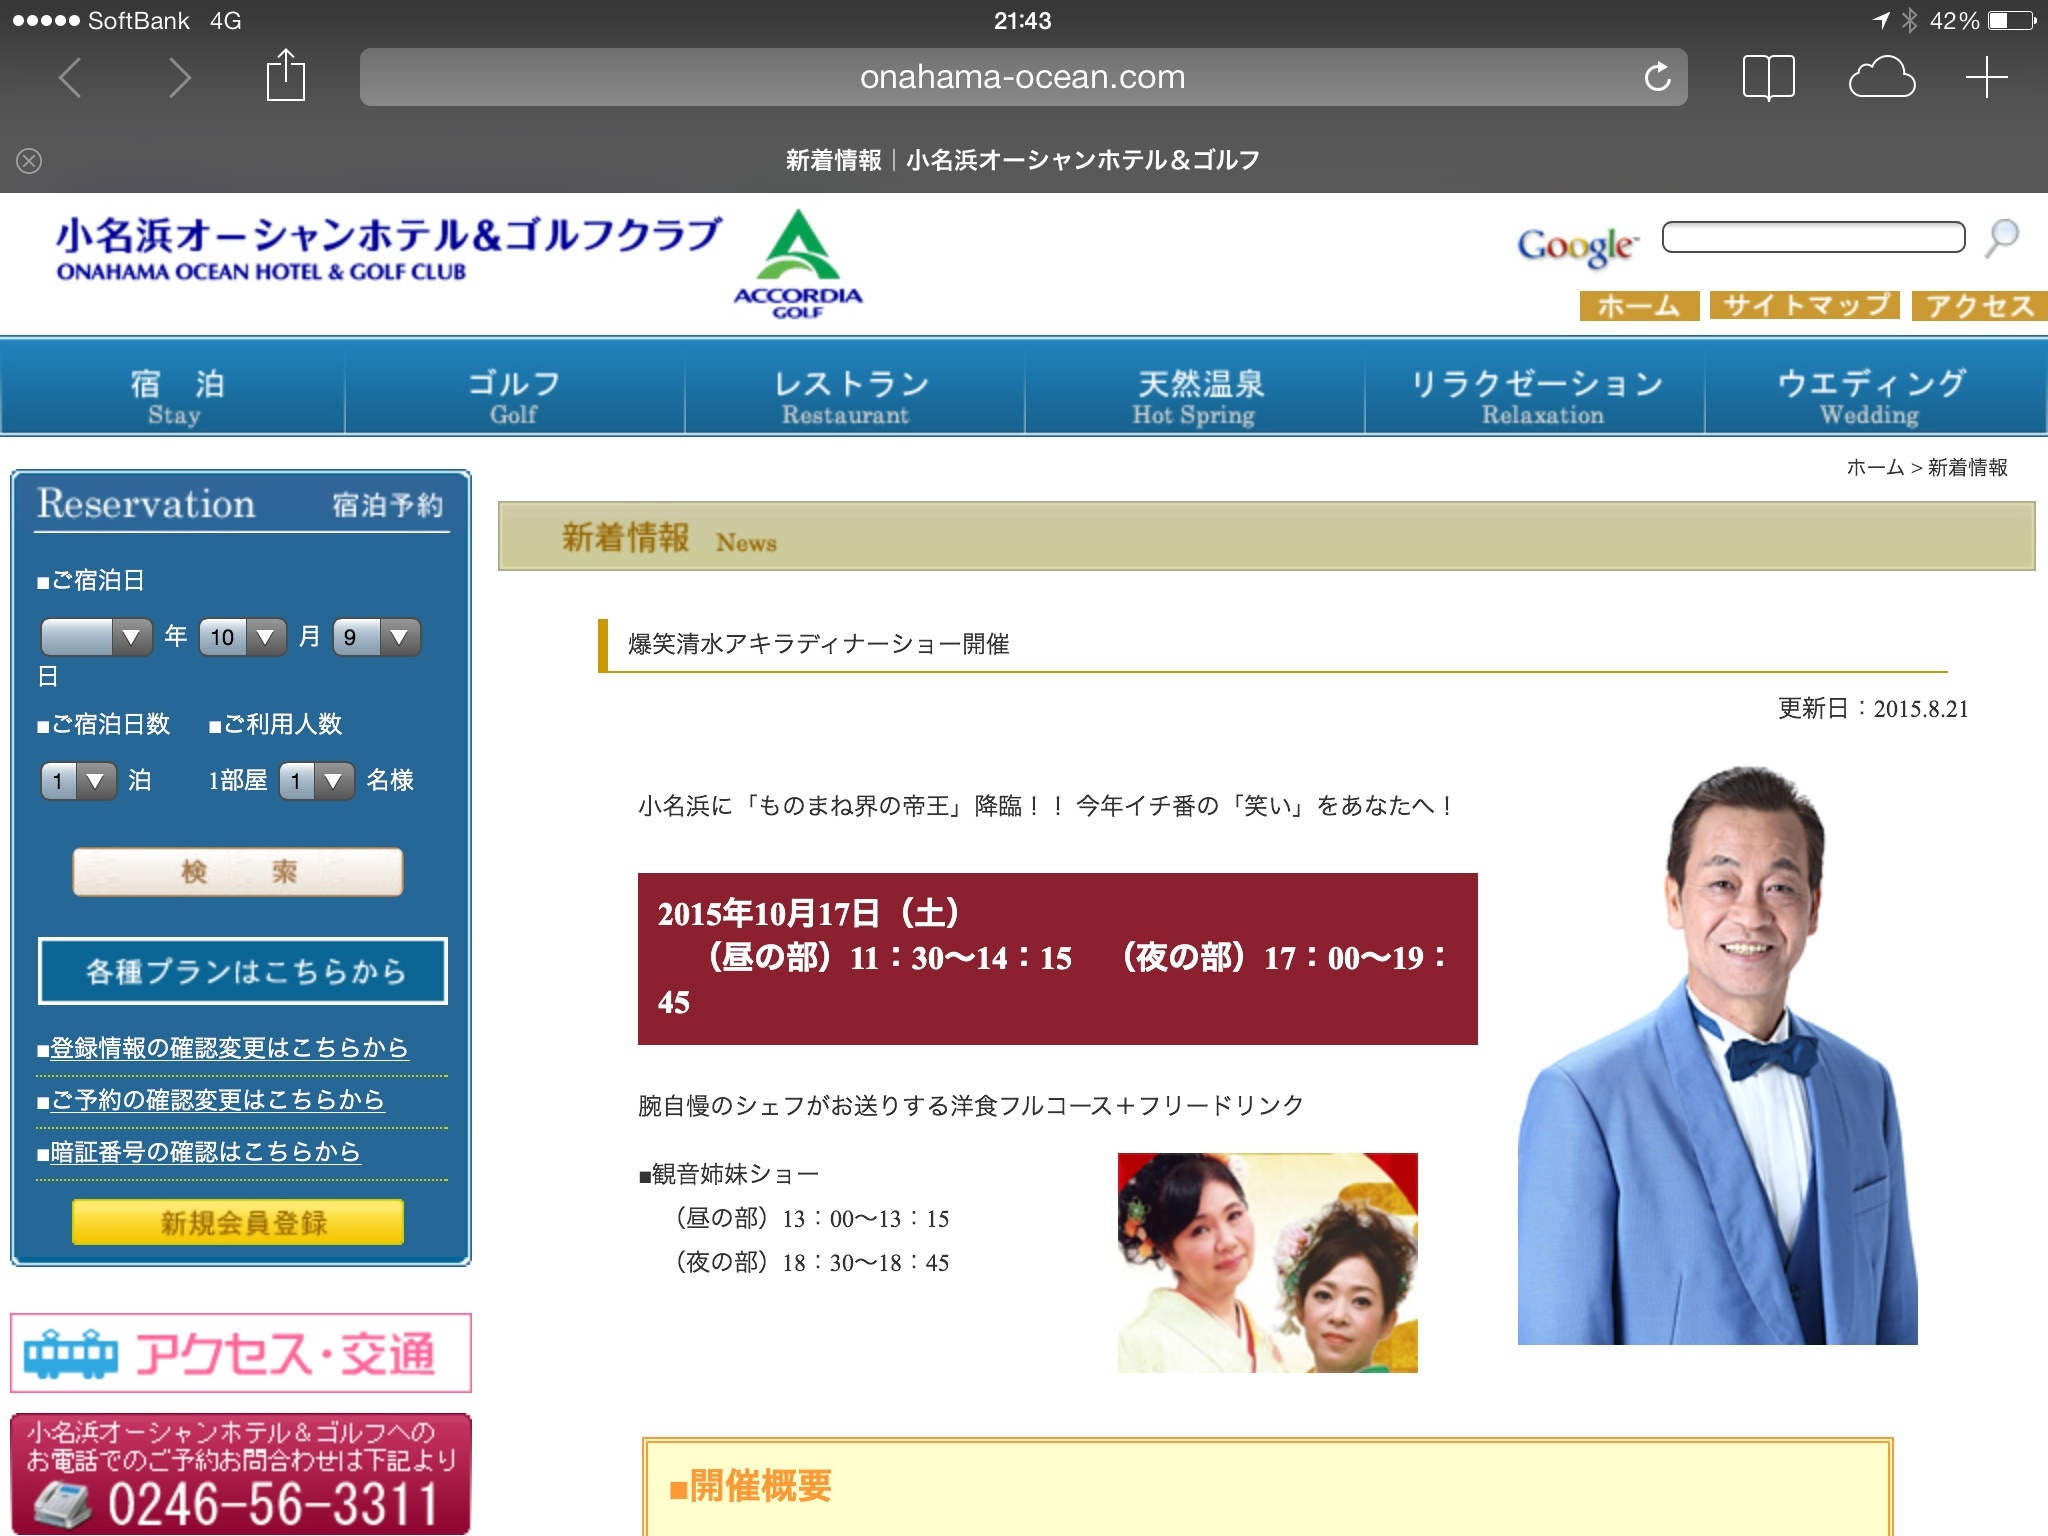Open the Safari share sheet icon
Viewport: 2048px width, 1536px height.
click(x=285, y=75)
